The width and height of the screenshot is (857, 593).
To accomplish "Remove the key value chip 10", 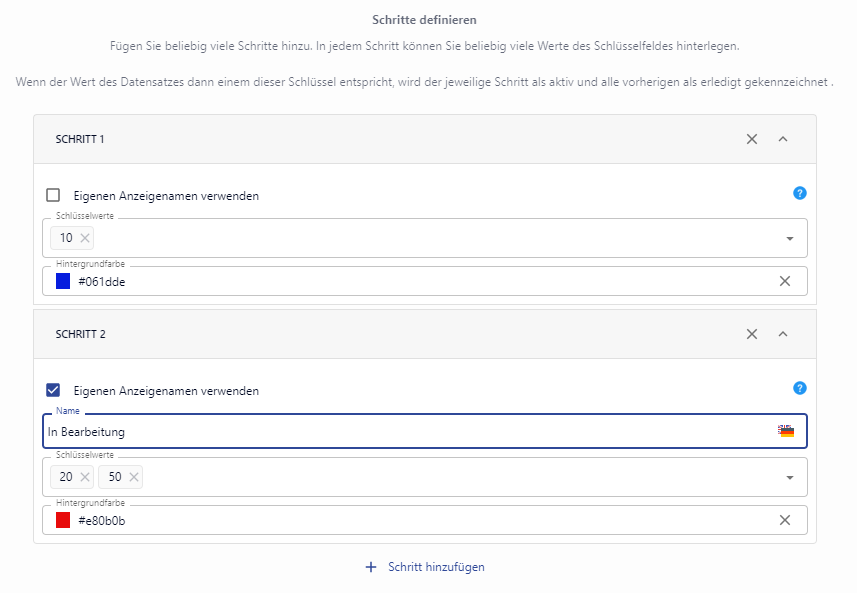I will click(x=85, y=238).
